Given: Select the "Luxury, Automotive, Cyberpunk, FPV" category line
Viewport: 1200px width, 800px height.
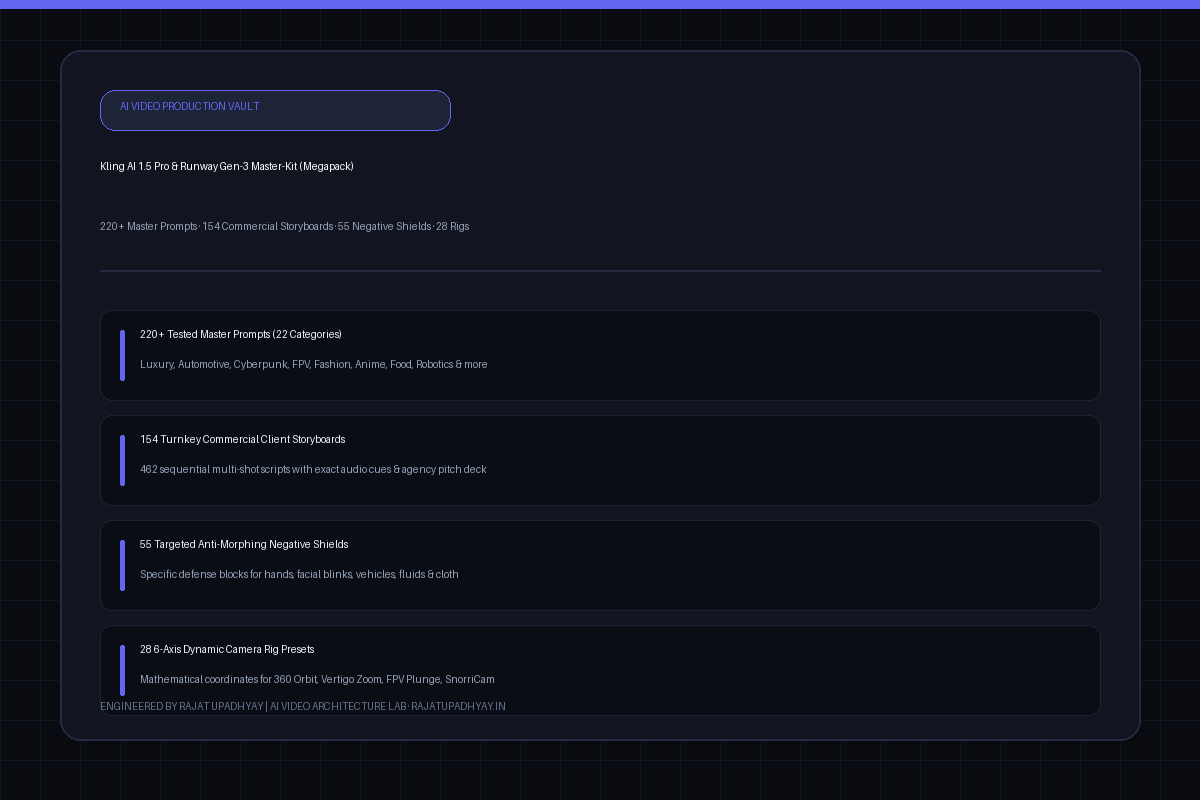Looking at the screenshot, I should (314, 364).
